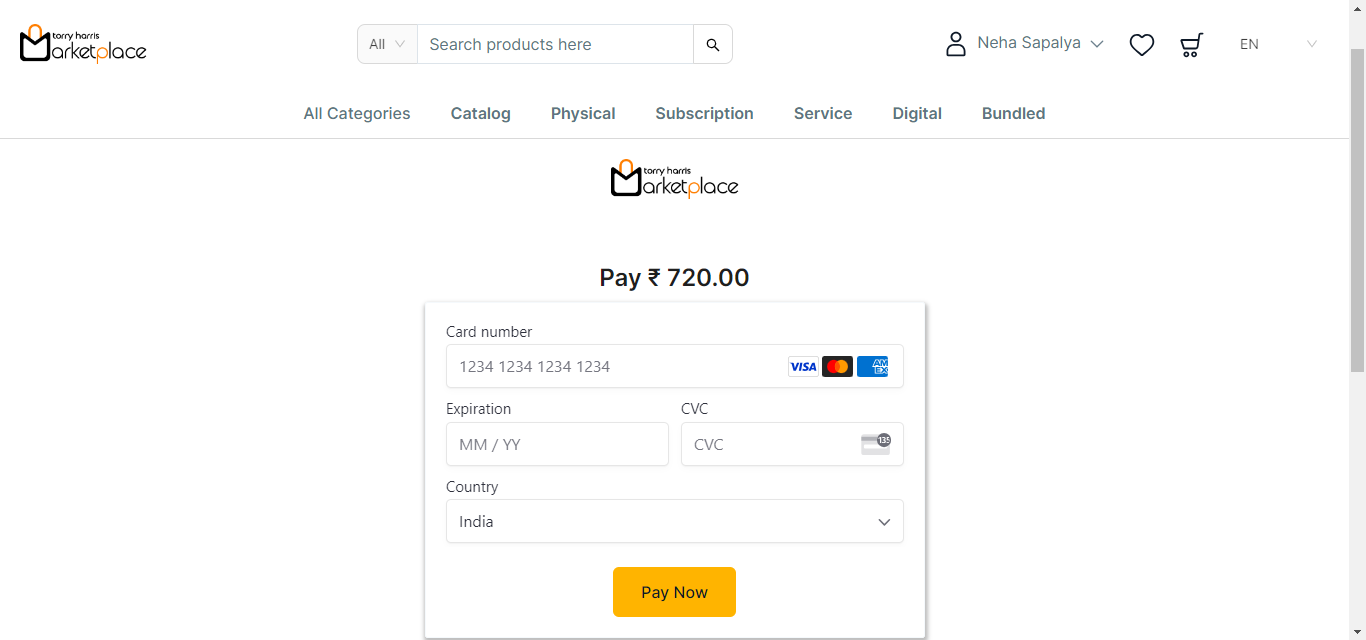
Task: Click the Marketplace logo in header
Action: tap(83, 44)
